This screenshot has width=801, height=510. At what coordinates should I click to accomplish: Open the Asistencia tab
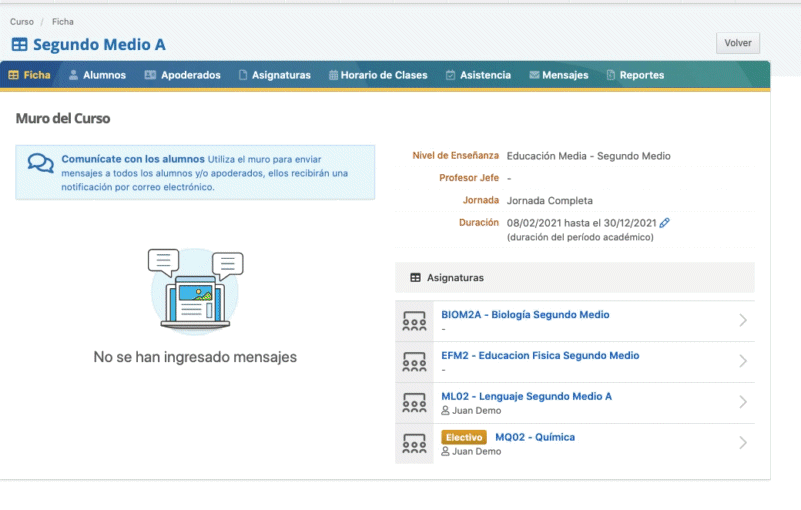click(478, 75)
